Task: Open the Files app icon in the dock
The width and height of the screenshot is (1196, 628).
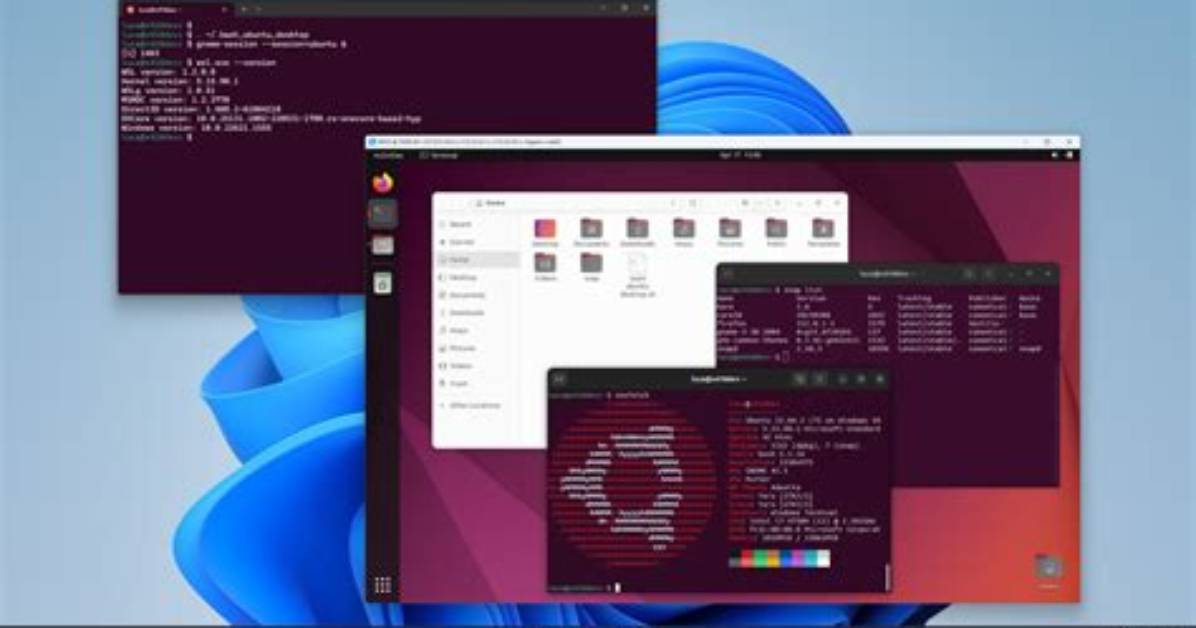Action: [383, 246]
